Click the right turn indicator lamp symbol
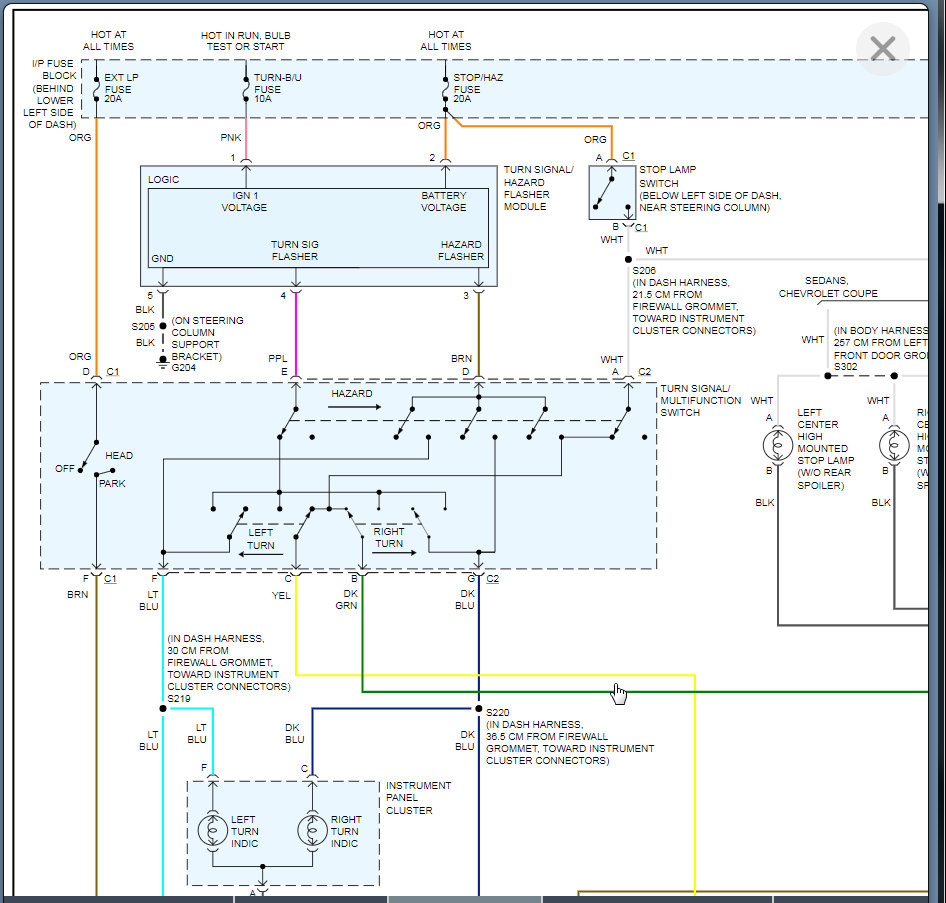The height and width of the screenshot is (903, 946). 313,831
